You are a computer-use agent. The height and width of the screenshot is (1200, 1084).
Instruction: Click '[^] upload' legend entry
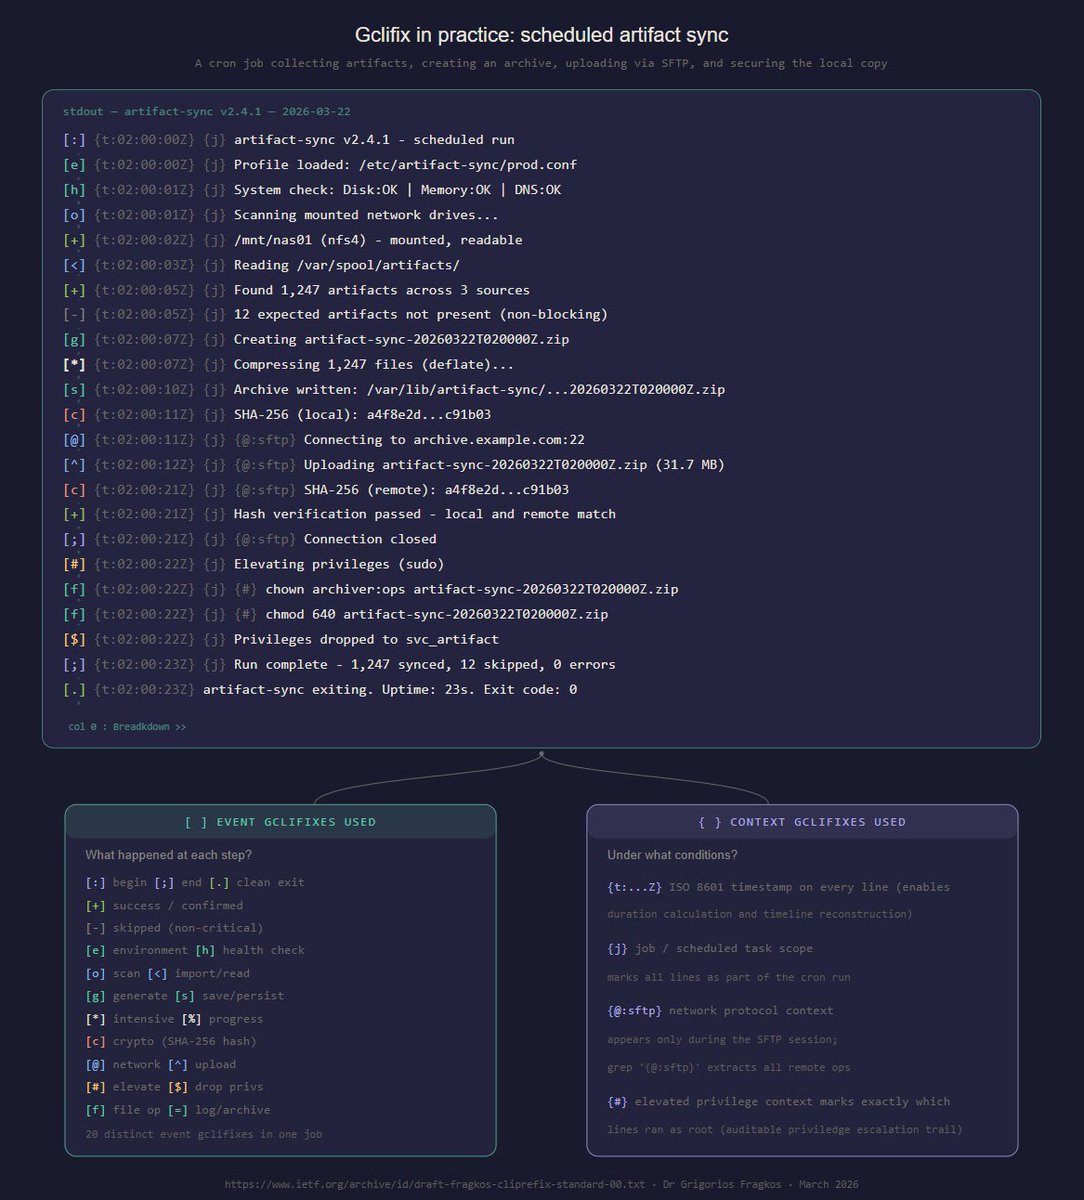click(202, 1064)
